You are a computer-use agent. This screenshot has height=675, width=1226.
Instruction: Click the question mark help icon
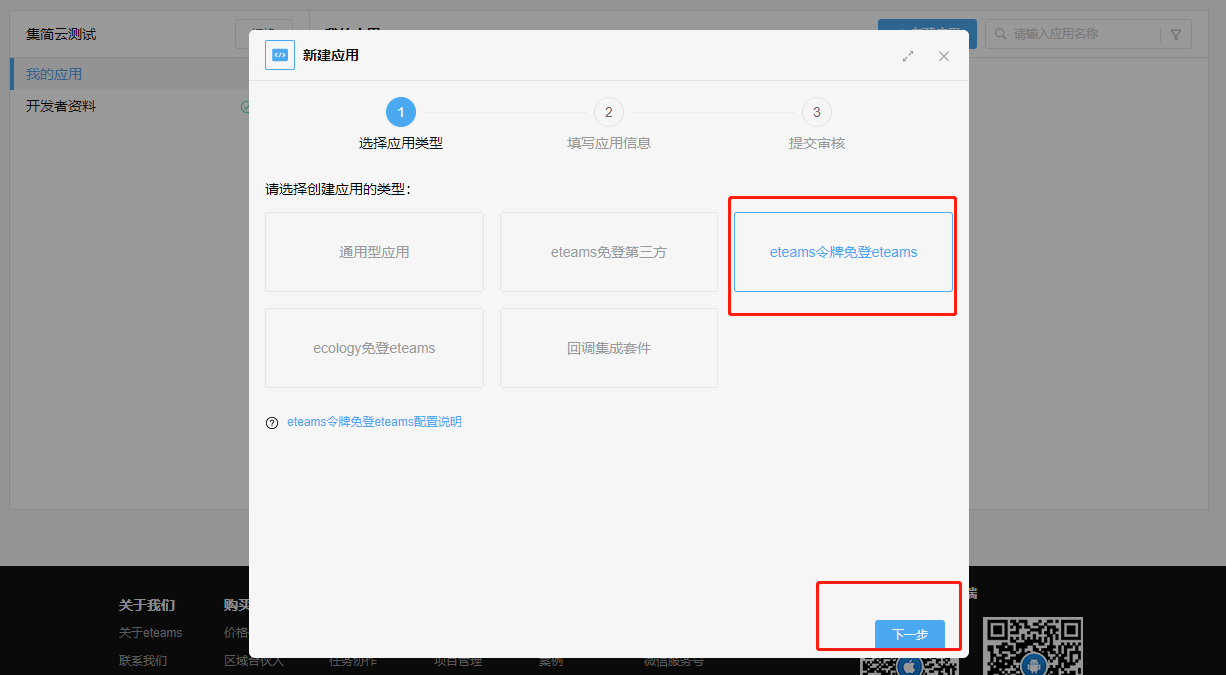[x=272, y=423]
